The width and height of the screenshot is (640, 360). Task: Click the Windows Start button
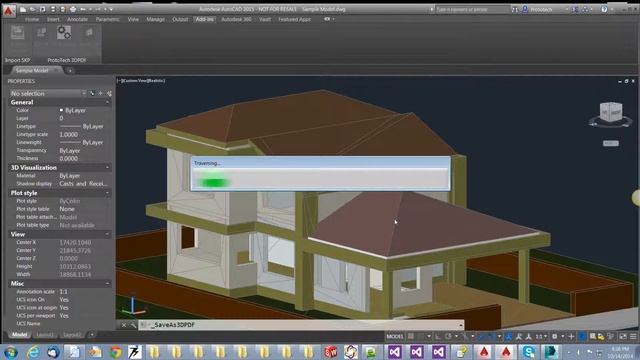[x=10, y=351]
